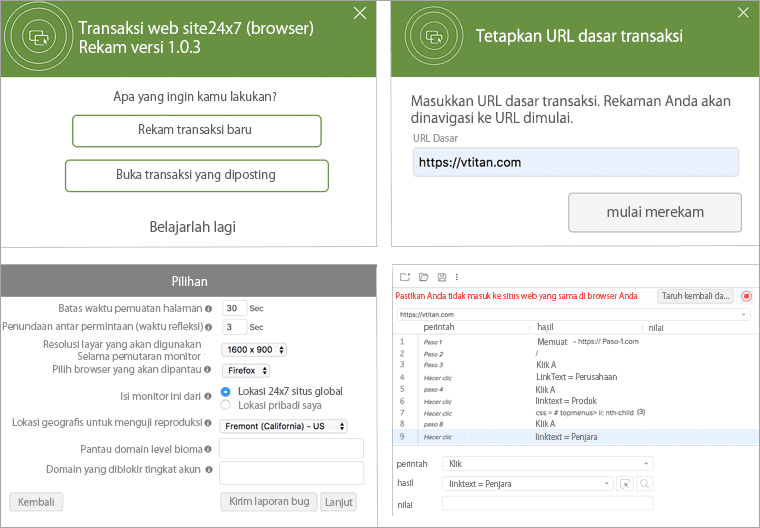This screenshot has height=528, width=760.
Task: Click the nilai column header
Action: [x=656, y=328]
